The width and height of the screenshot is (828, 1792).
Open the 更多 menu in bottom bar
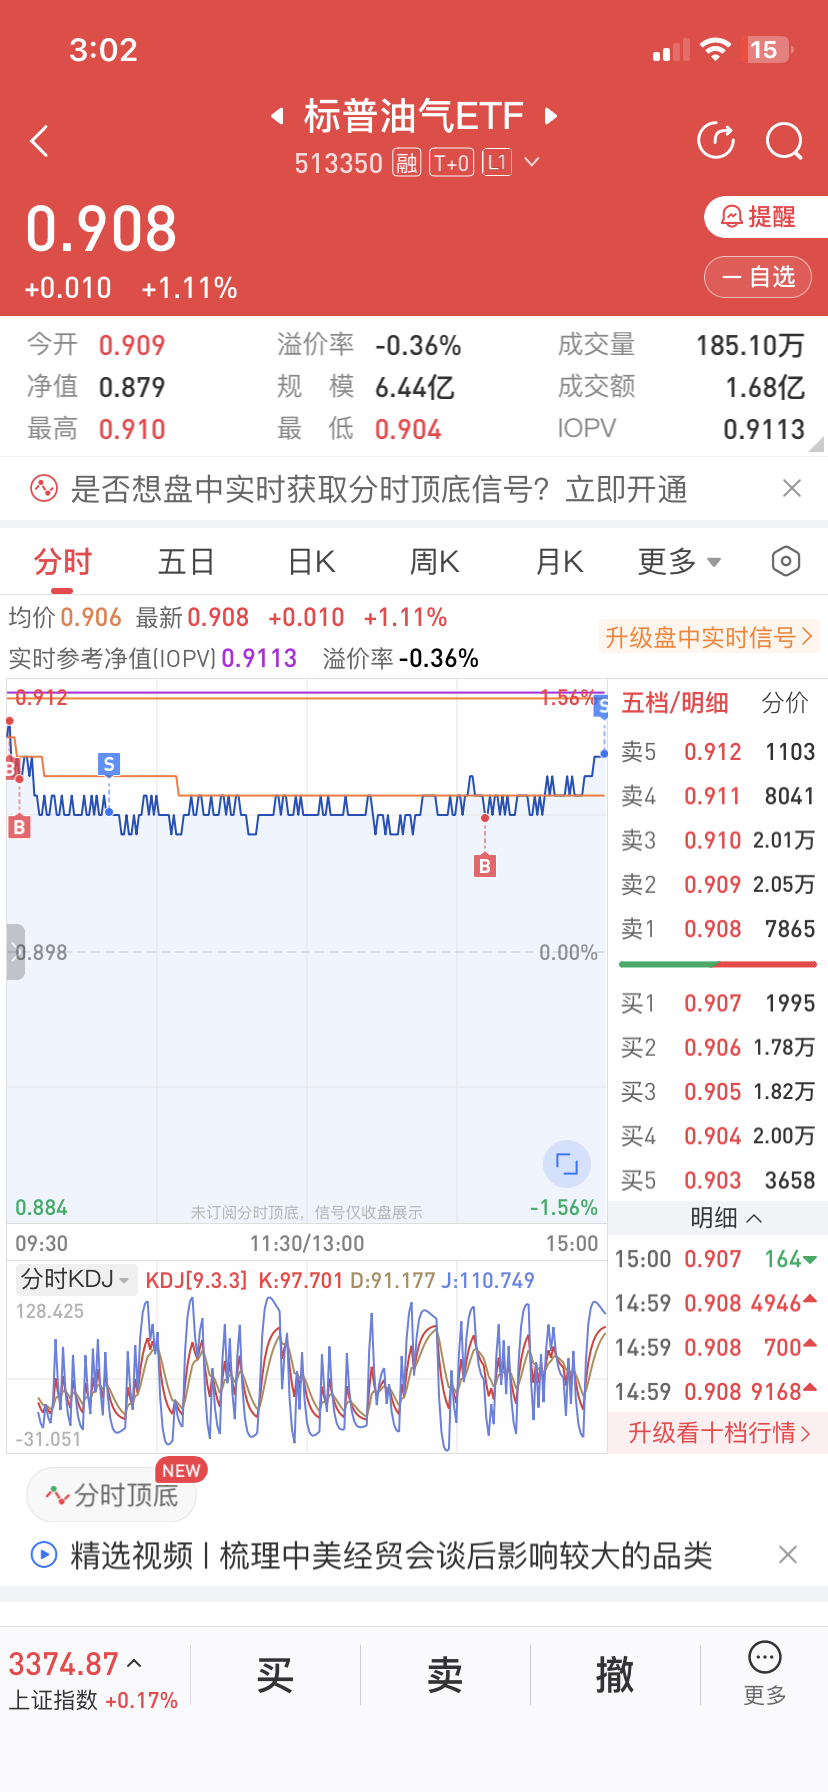coord(765,1674)
